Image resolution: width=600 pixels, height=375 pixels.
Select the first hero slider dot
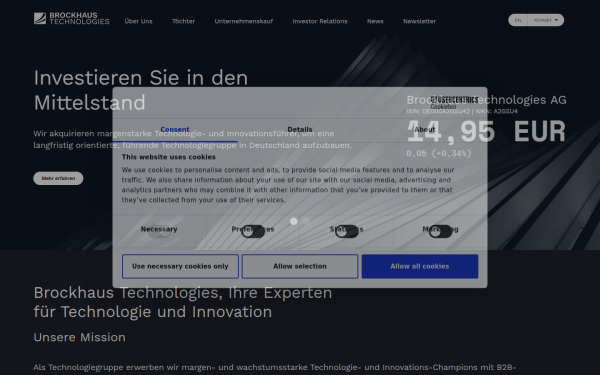(293, 221)
